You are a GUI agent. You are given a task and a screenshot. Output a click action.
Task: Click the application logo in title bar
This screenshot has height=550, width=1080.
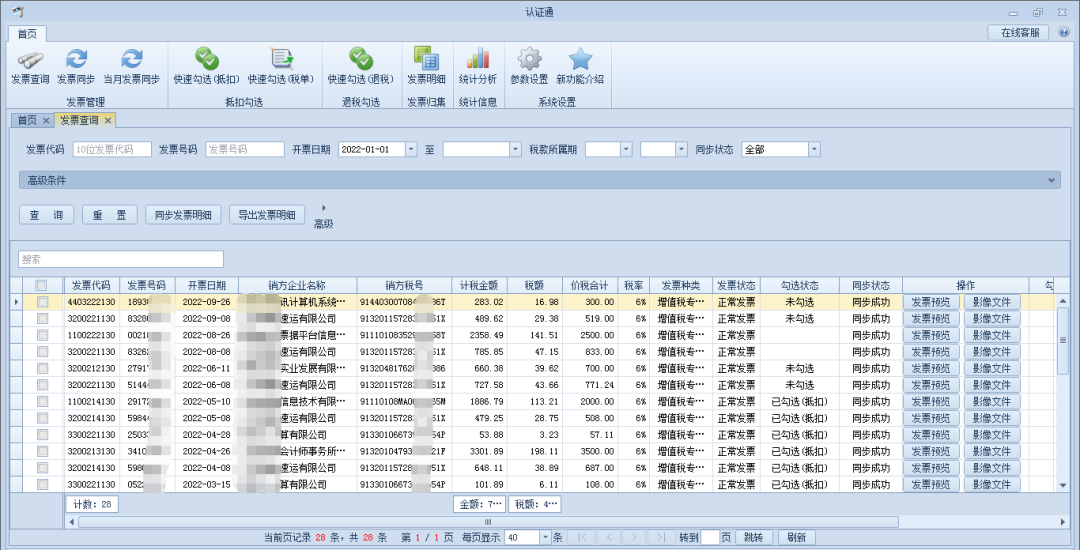click(x=17, y=12)
